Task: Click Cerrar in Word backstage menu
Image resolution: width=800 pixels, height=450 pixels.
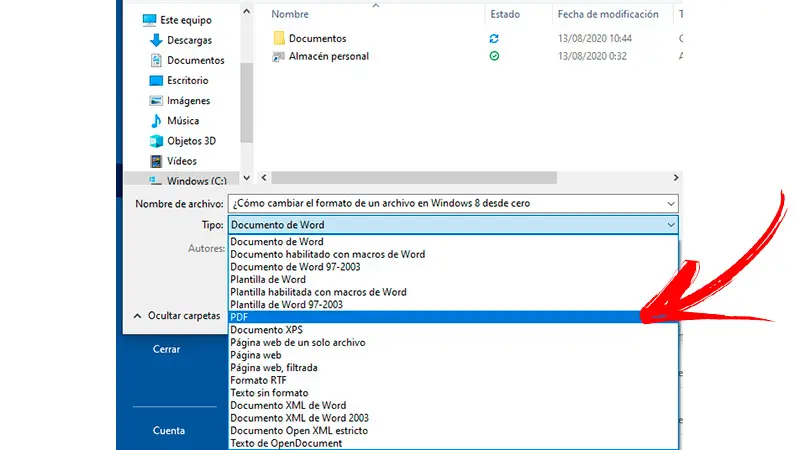Action: click(166, 349)
